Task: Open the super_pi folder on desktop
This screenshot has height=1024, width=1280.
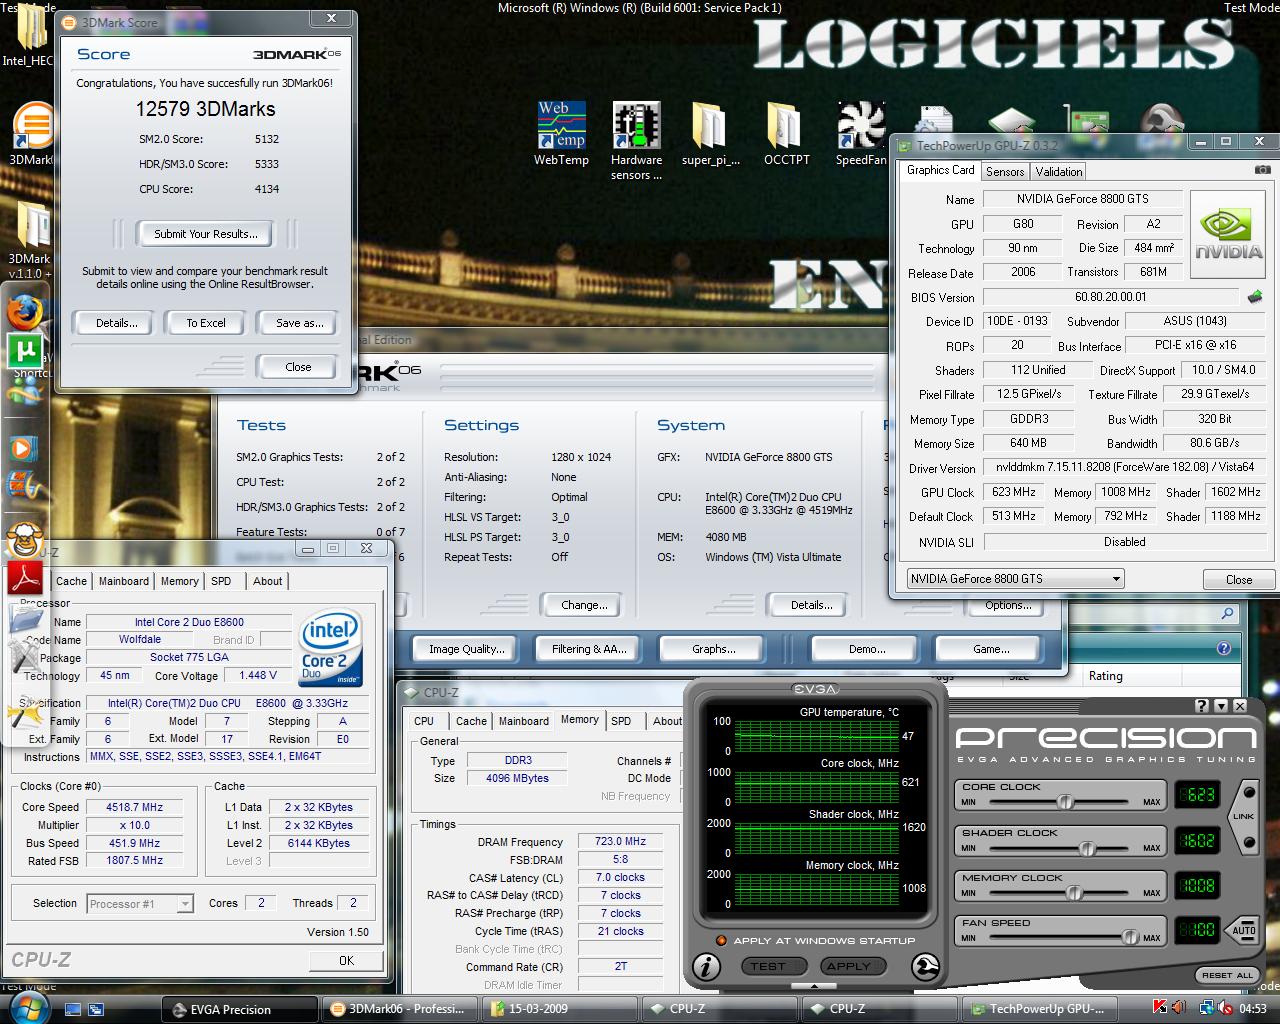Action: click(710, 133)
